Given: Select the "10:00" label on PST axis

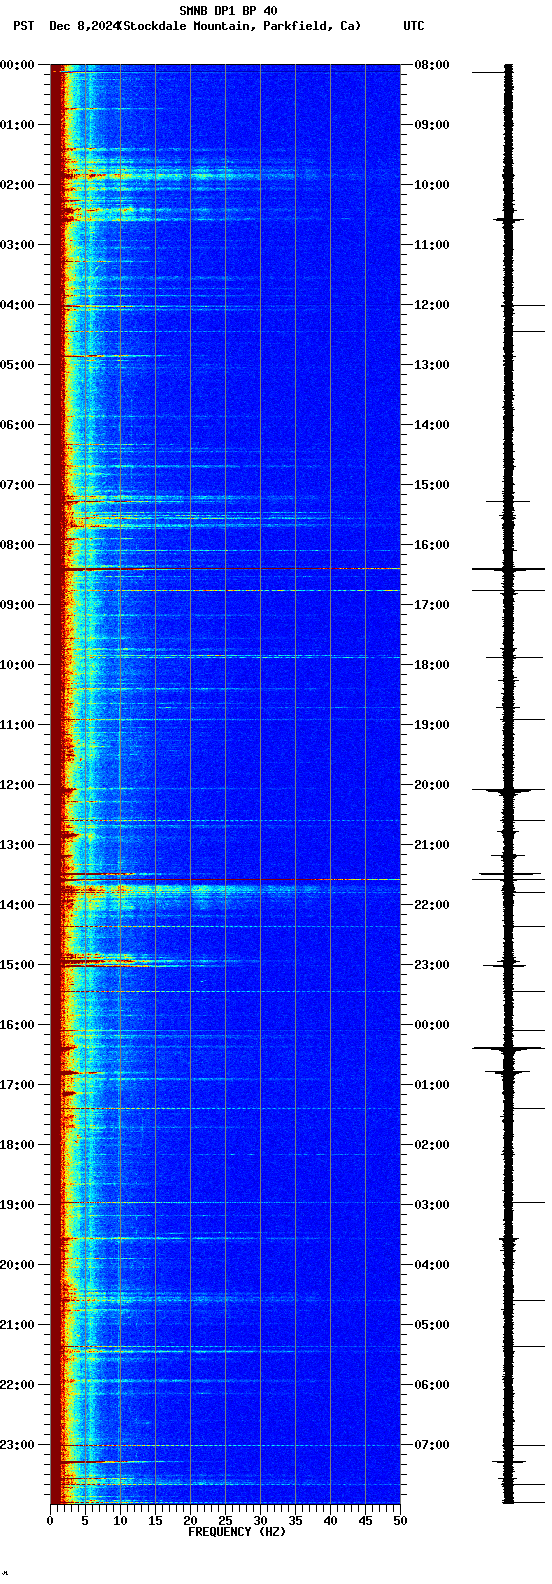Looking at the screenshot, I should (x=17, y=665).
